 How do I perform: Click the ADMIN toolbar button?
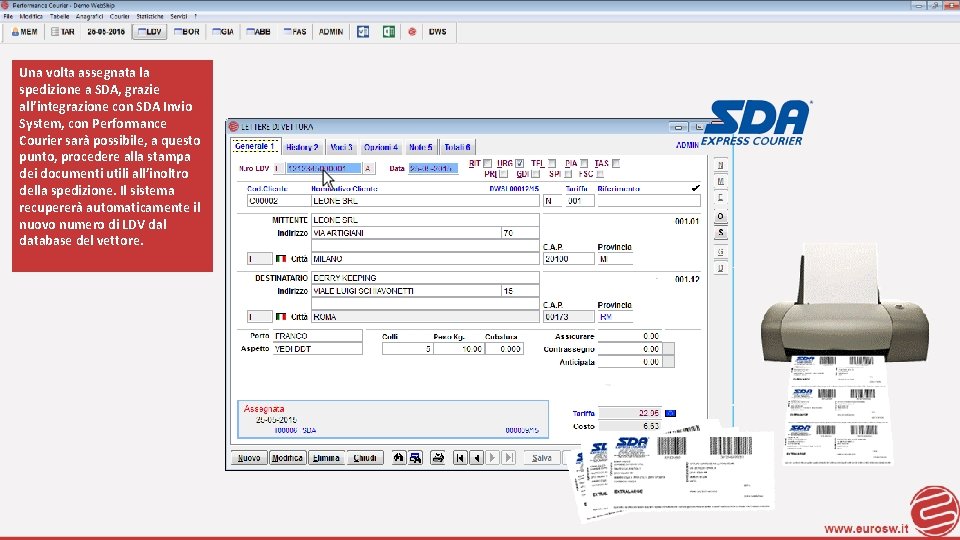pos(331,32)
